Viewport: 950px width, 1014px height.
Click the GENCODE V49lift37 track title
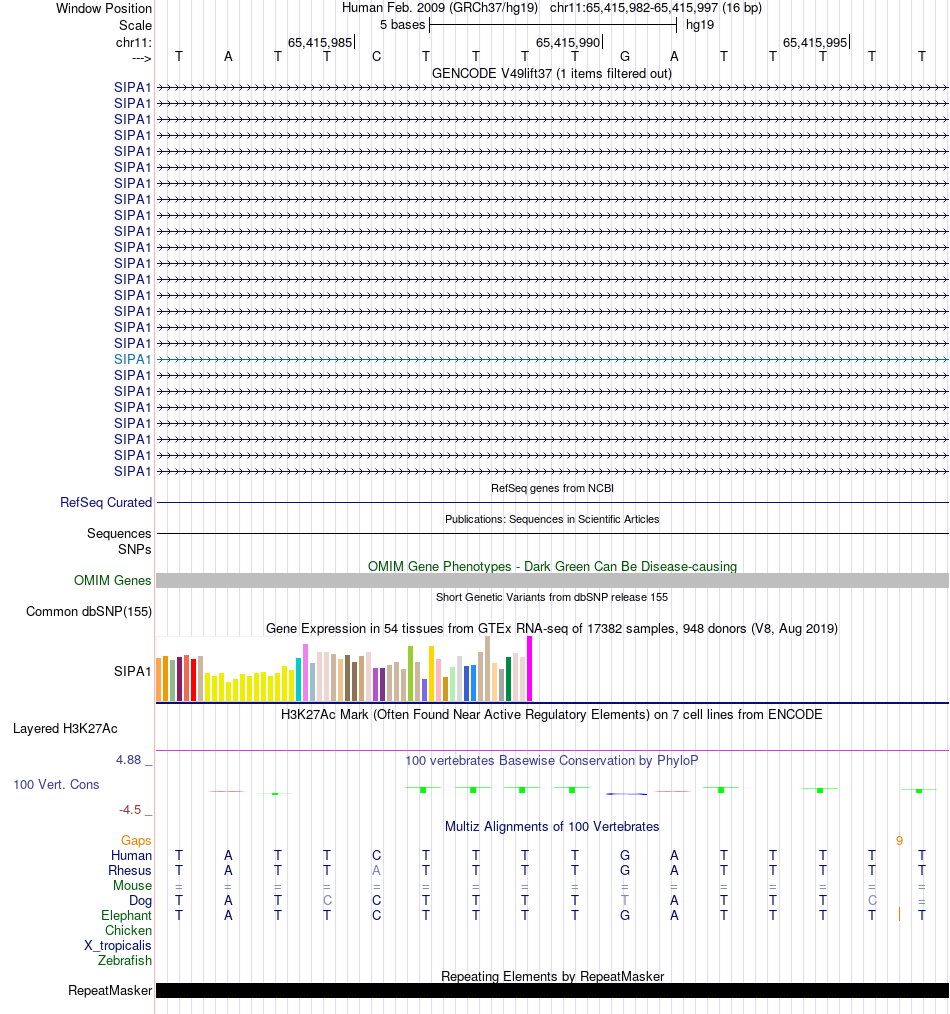tap(552, 74)
